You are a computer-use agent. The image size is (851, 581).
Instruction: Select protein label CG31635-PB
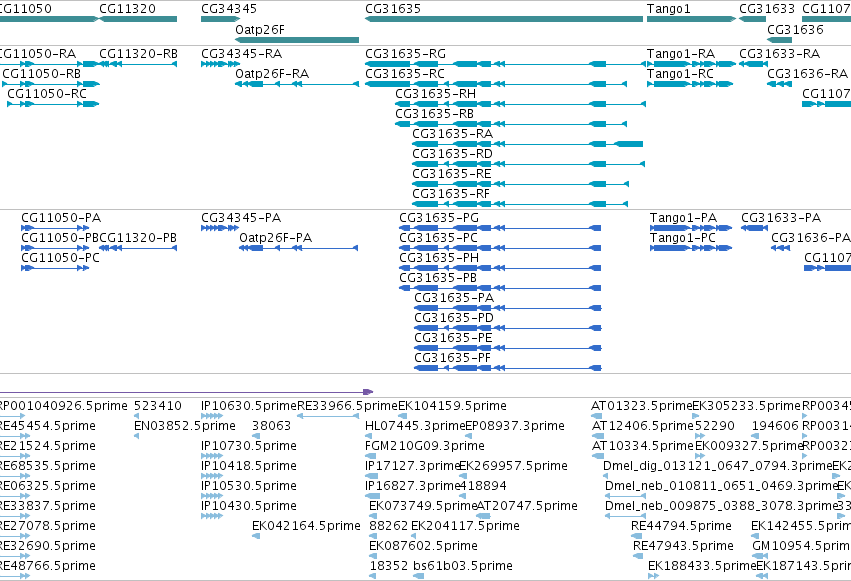(438, 278)
